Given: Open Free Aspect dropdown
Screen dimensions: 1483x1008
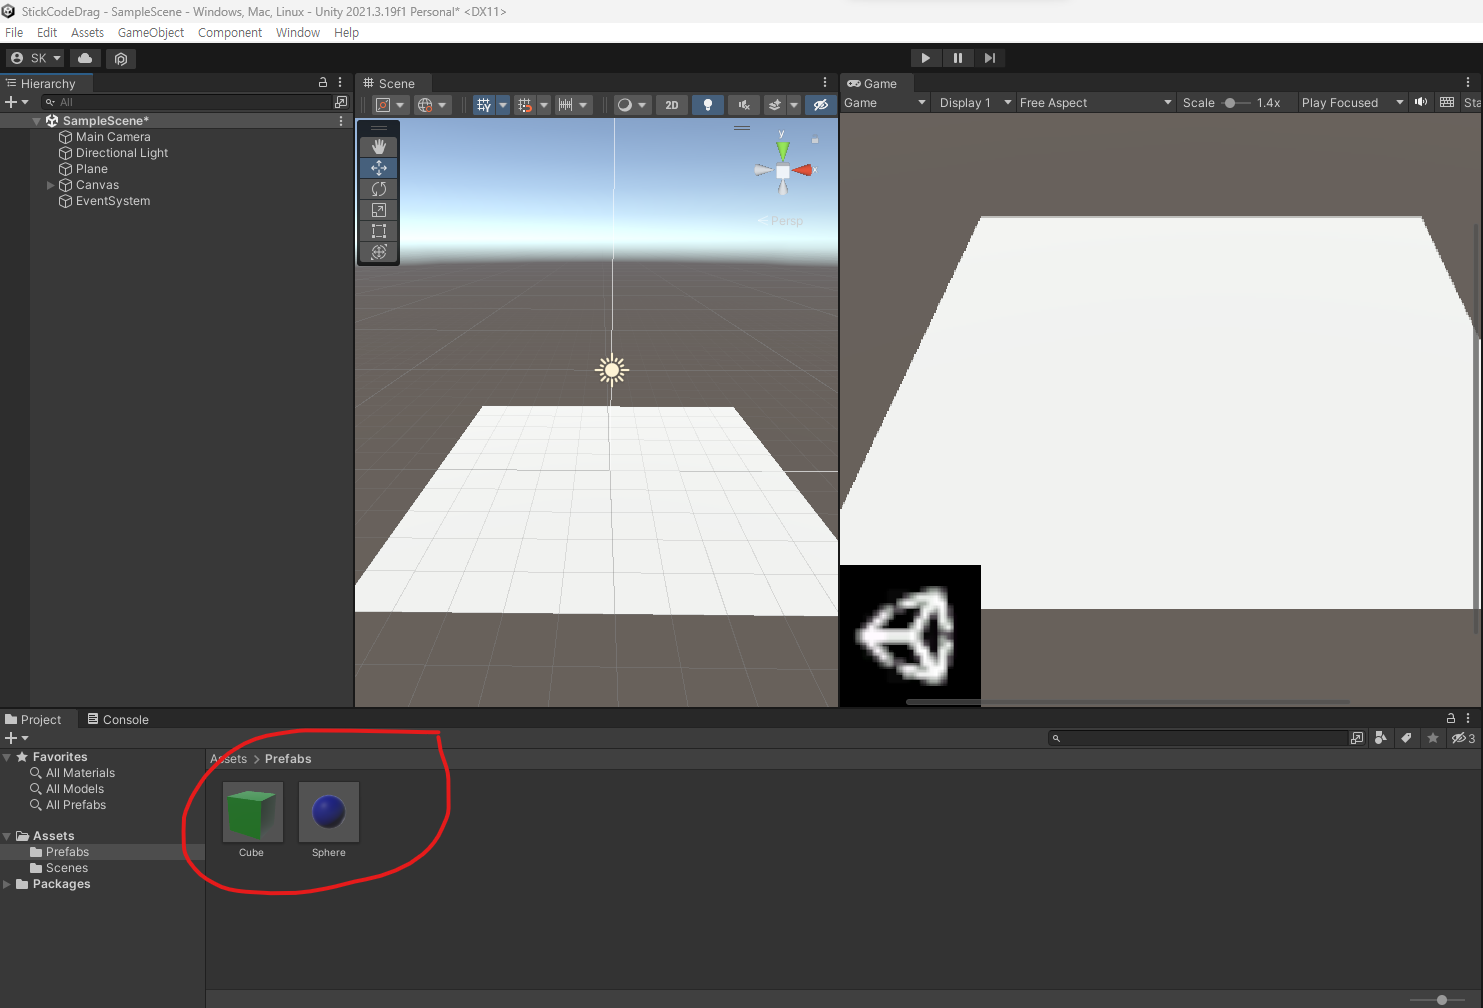Looking at the screenshot, I should point(1095,103).
